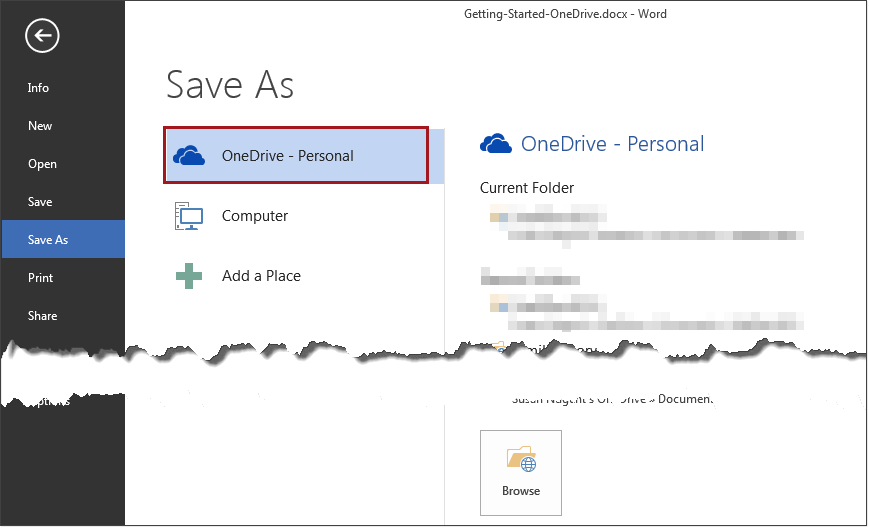869x528 pixels.
Task: Choose Save in the sidebar
Action: (40, 202)
